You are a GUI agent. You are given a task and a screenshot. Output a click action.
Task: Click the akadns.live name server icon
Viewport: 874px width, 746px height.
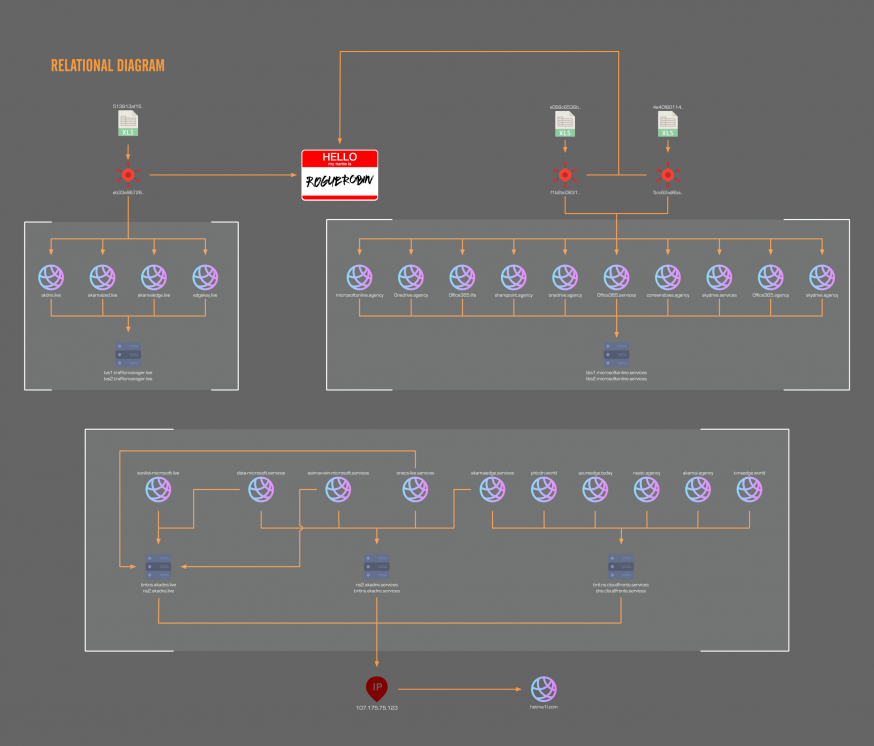point(158,566)
